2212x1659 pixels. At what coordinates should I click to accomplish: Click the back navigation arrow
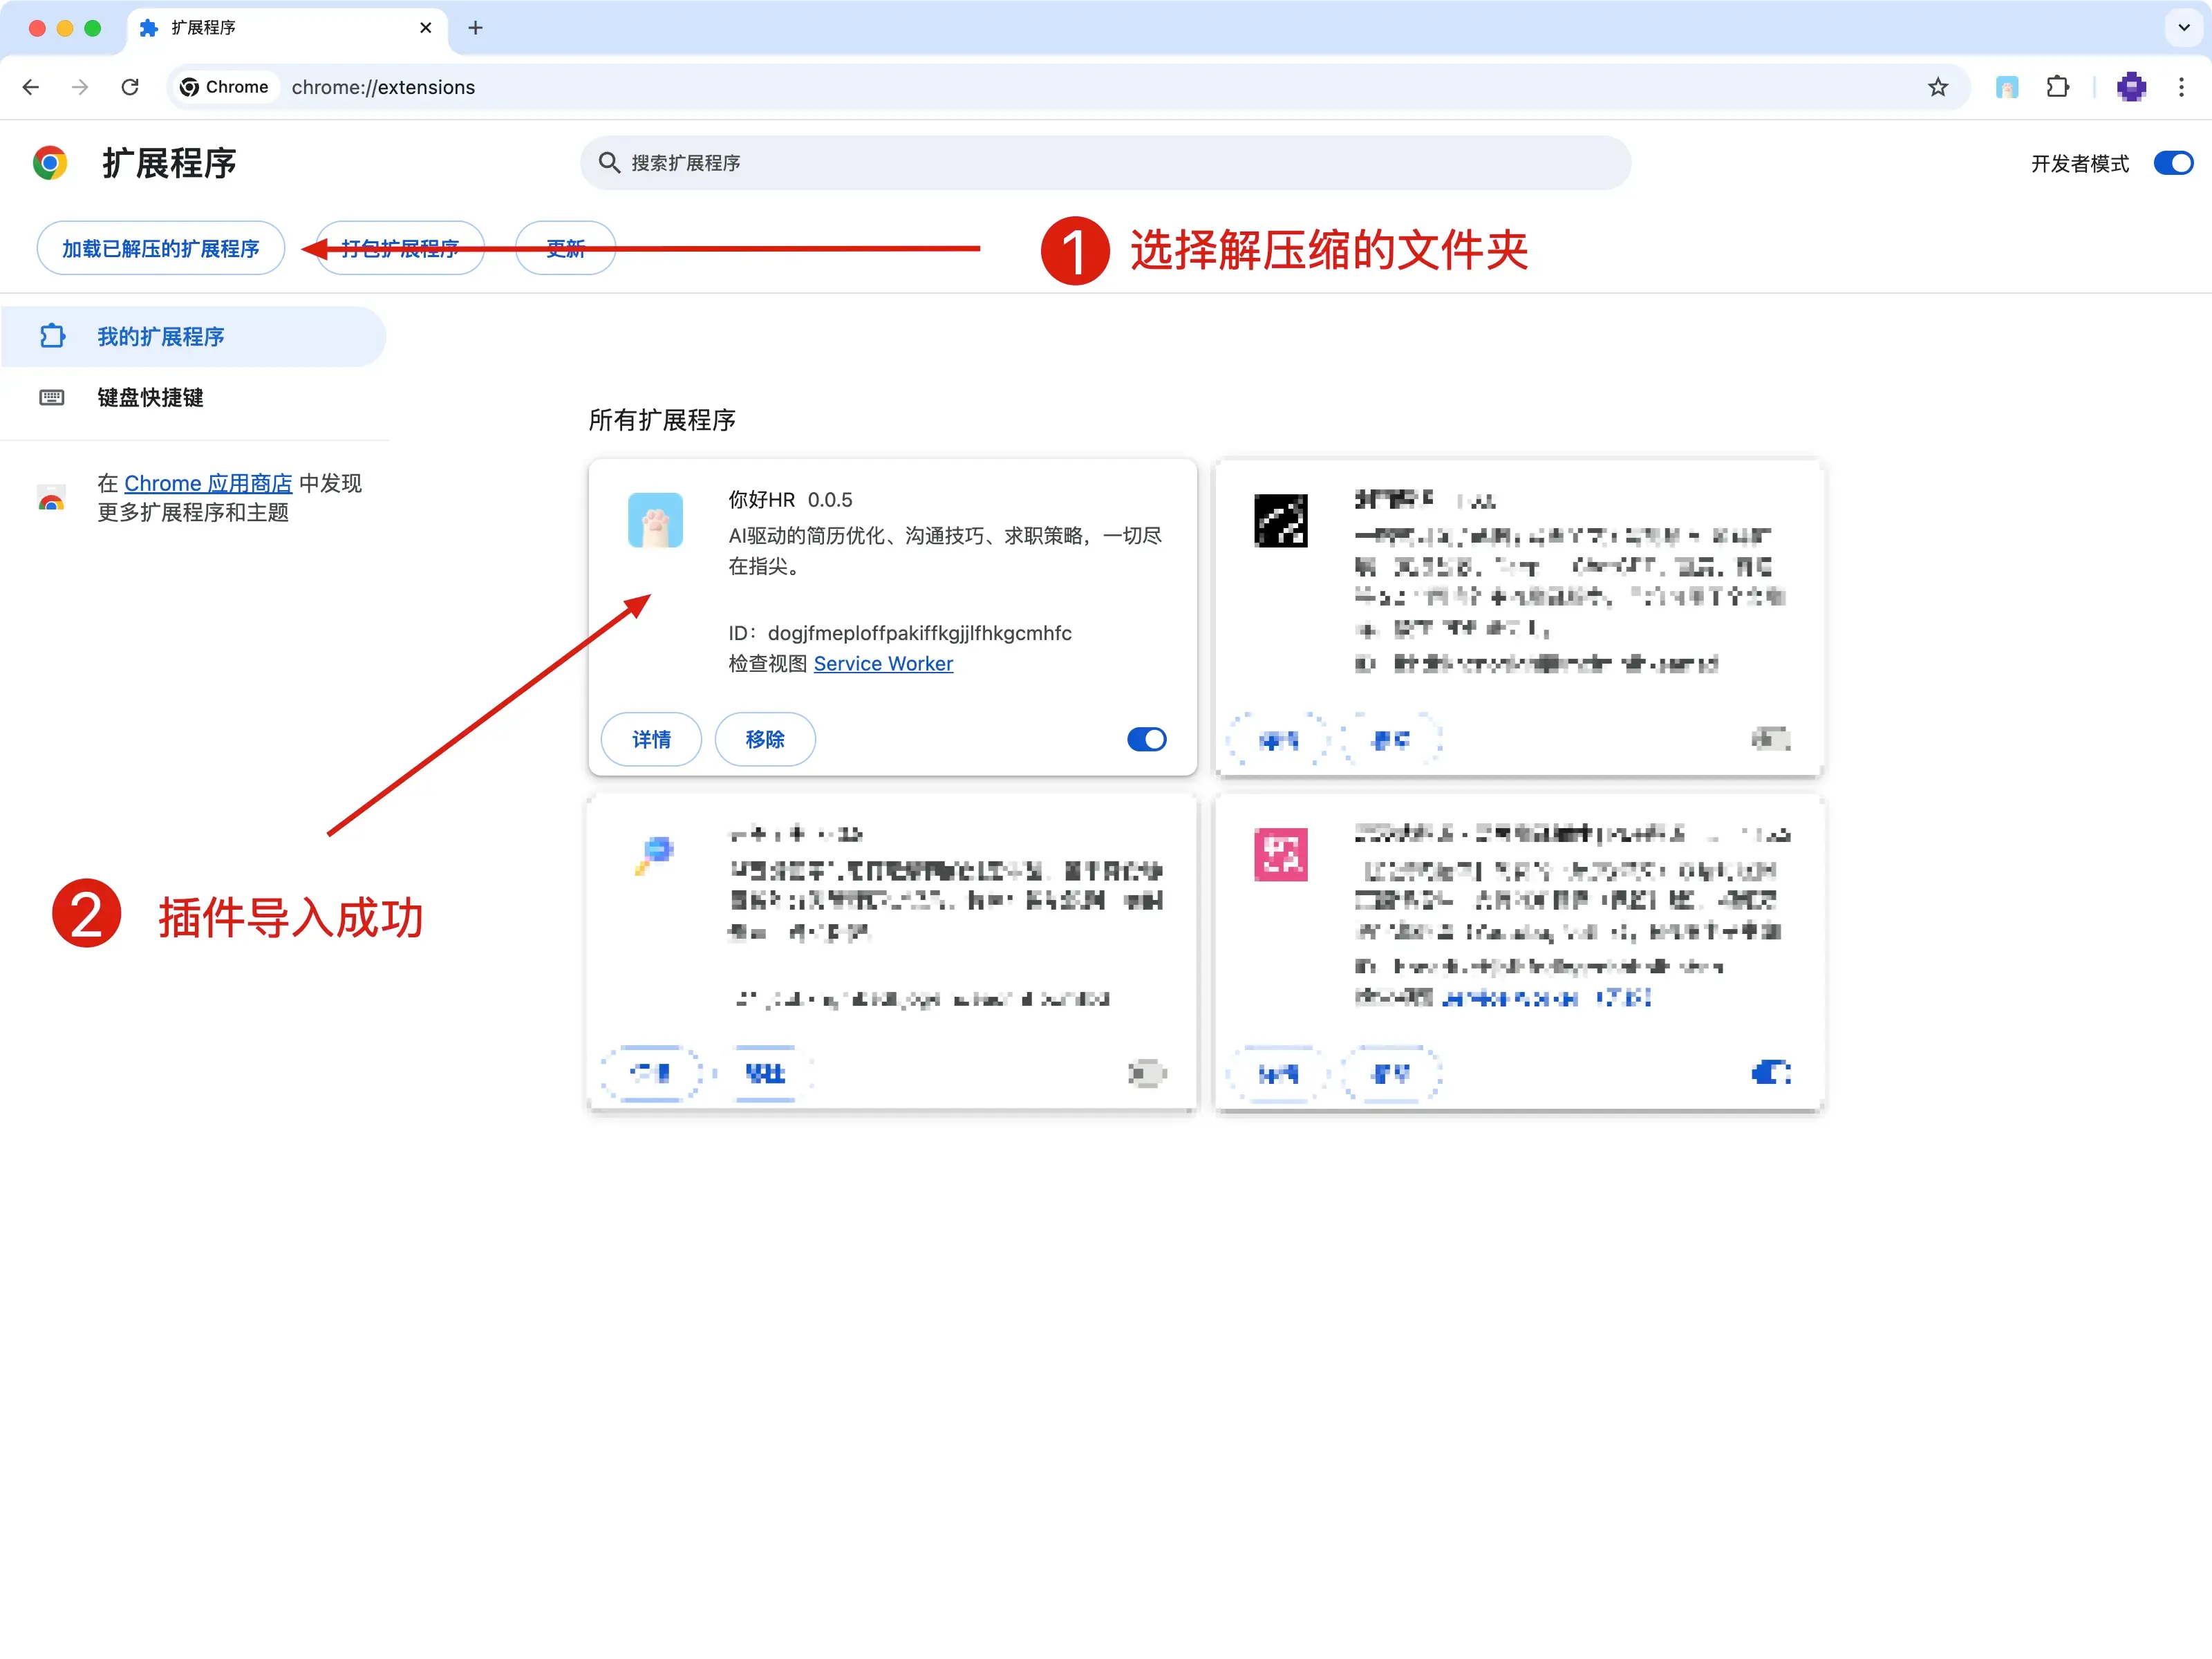31,87
